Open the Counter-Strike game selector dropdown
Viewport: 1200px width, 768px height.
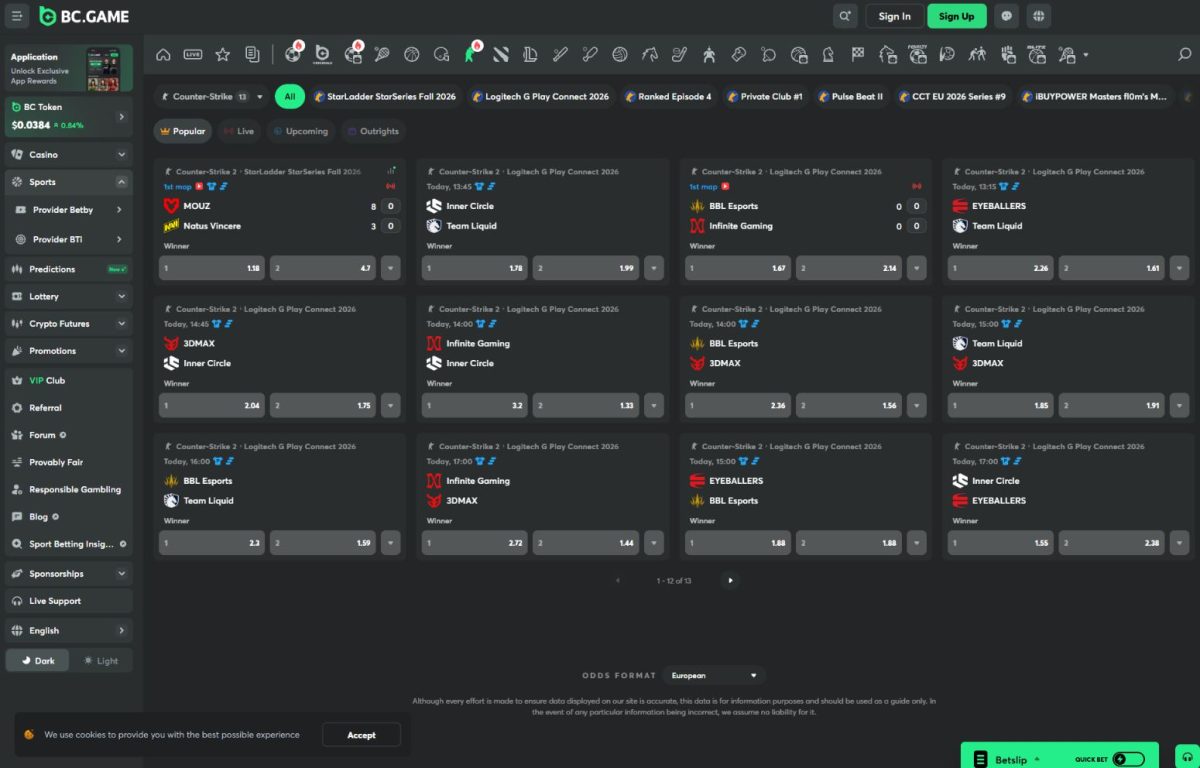pyautogui.click(x=211, y=97)
